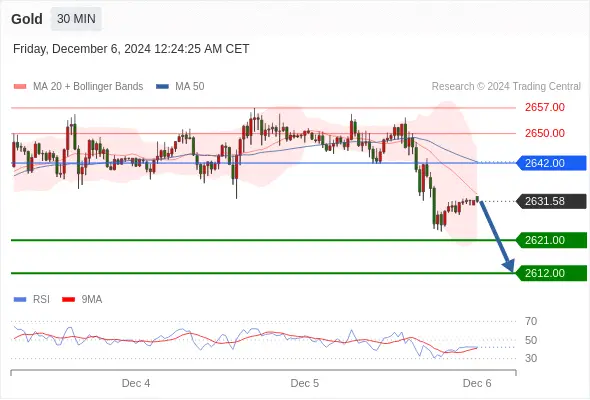Click the Dec 4 date axis label
This screenshot has width=590, height=400.
pyautogui.click(x=136, y=383)
